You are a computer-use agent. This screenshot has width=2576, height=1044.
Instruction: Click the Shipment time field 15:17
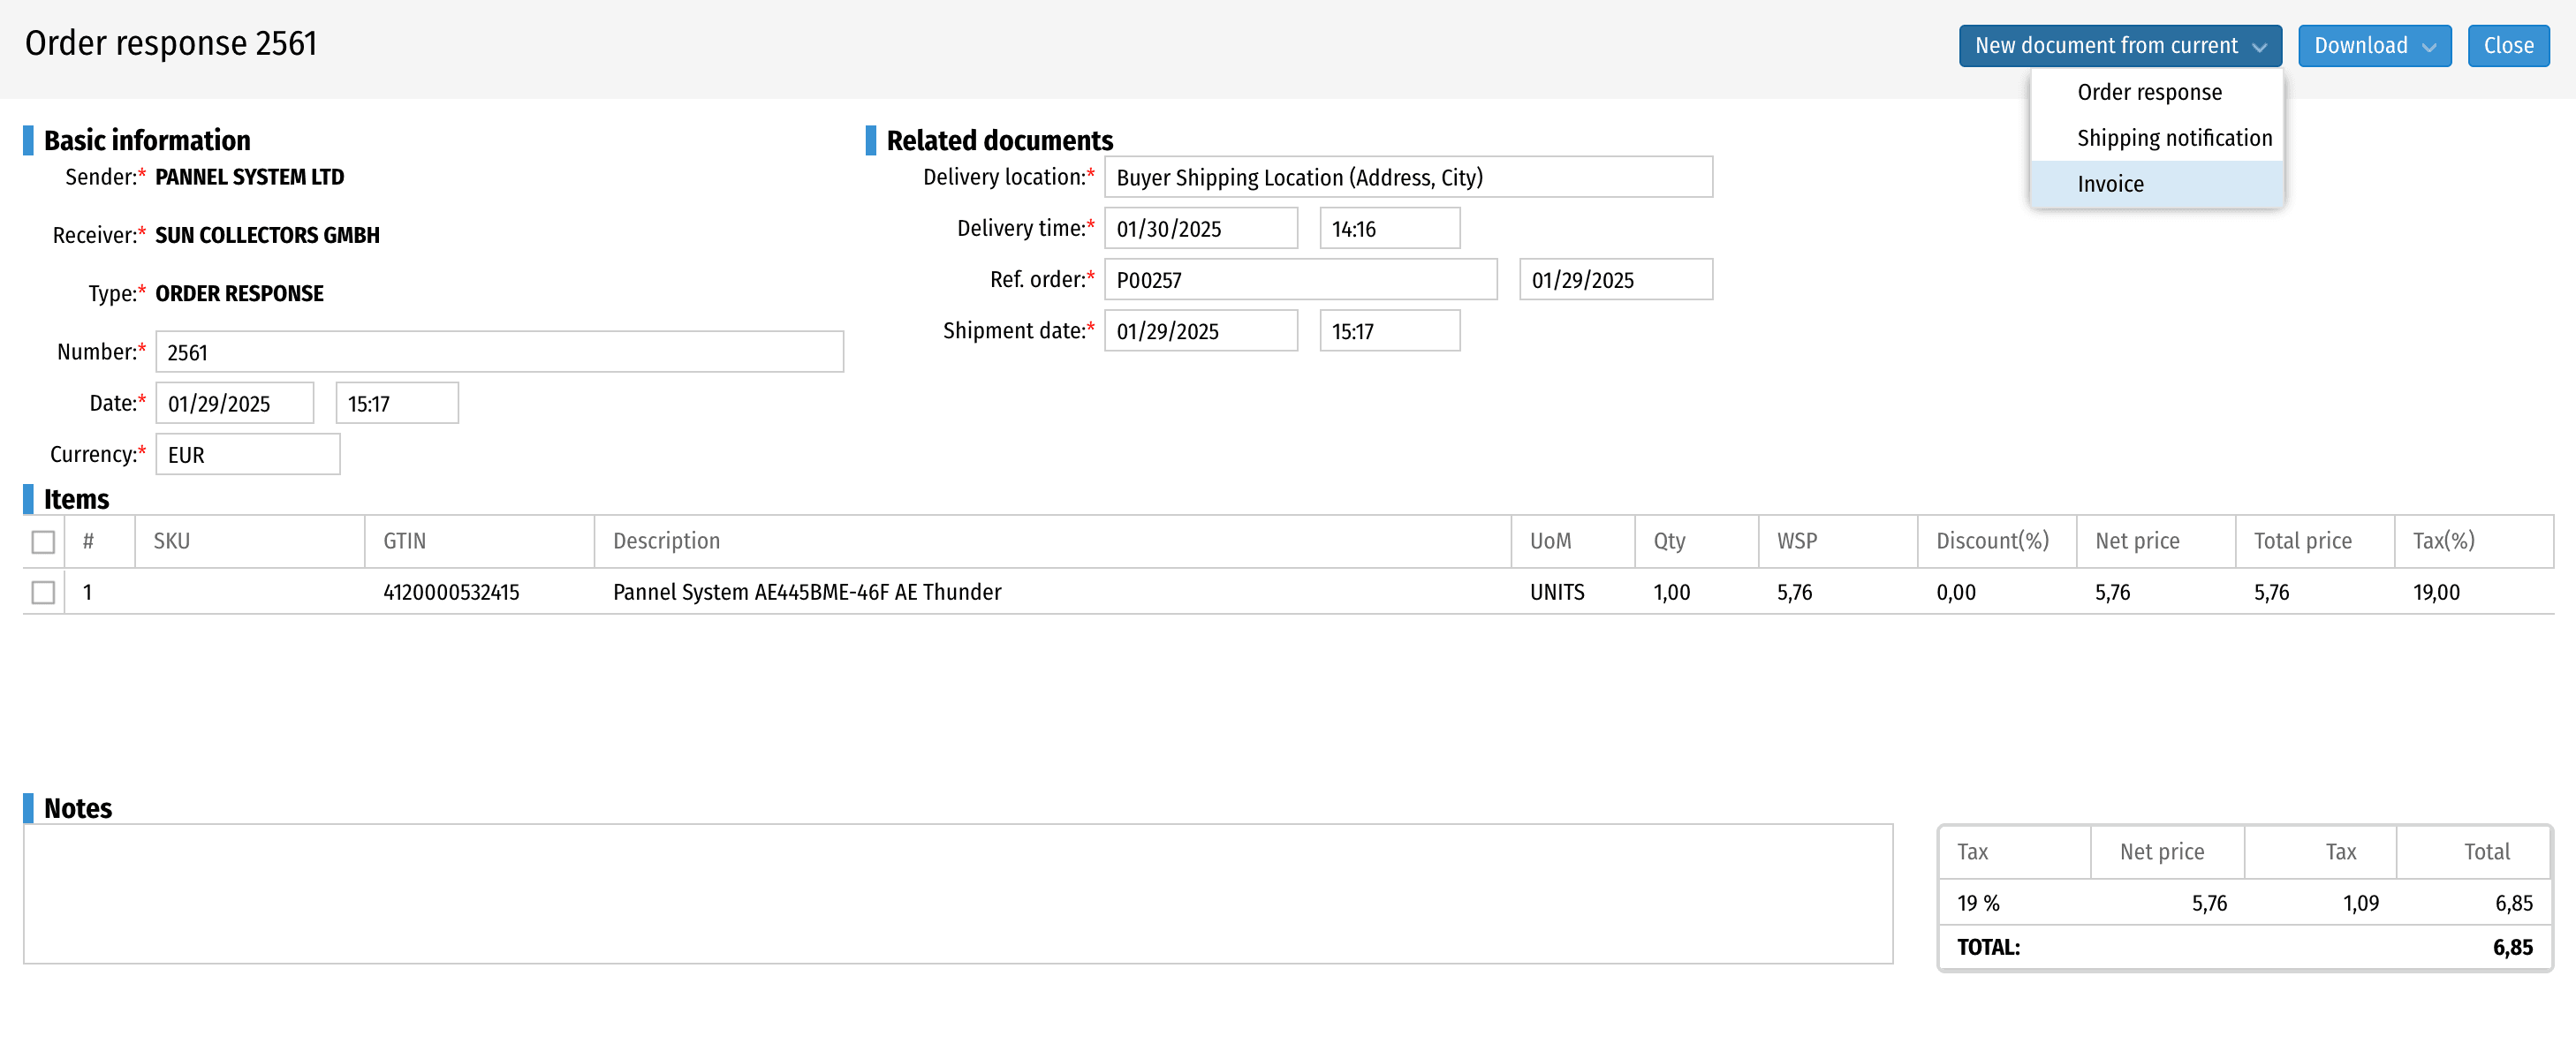tap(1389, 330)
